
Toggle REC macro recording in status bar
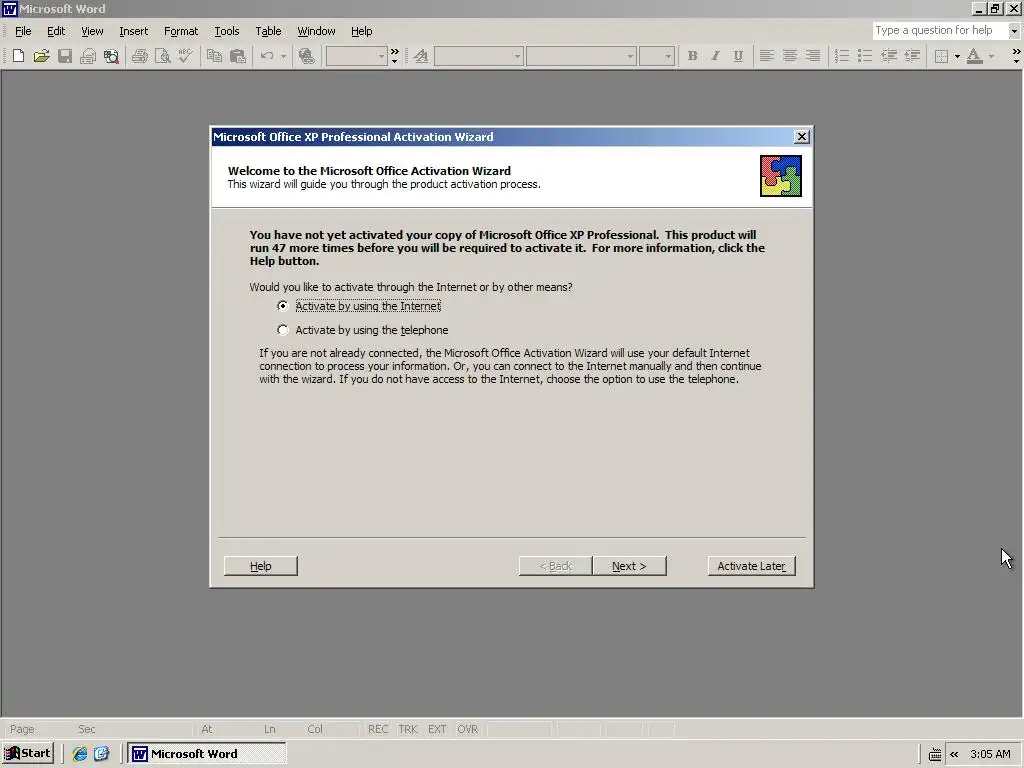377,729
